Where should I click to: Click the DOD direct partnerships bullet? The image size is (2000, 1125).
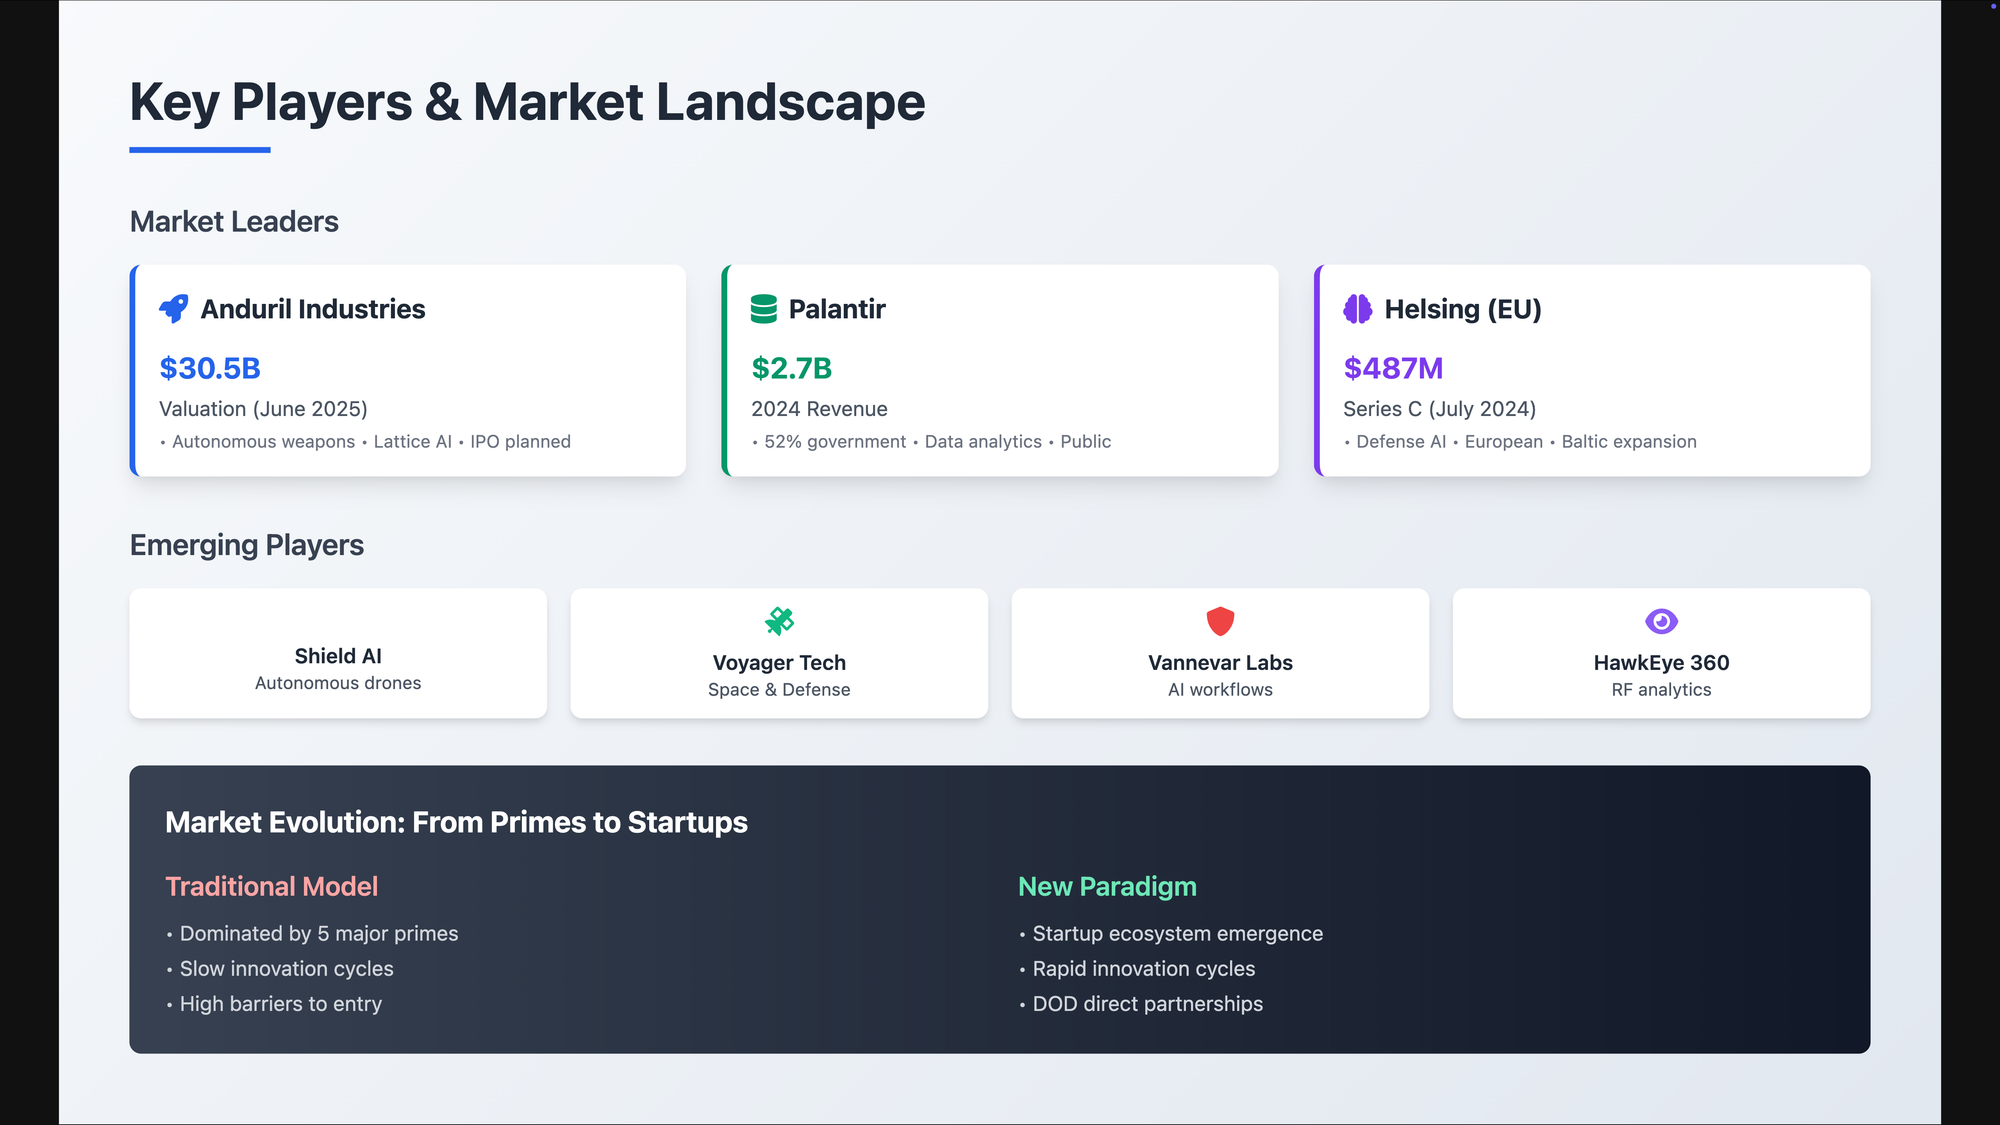pos(1147,1003)
